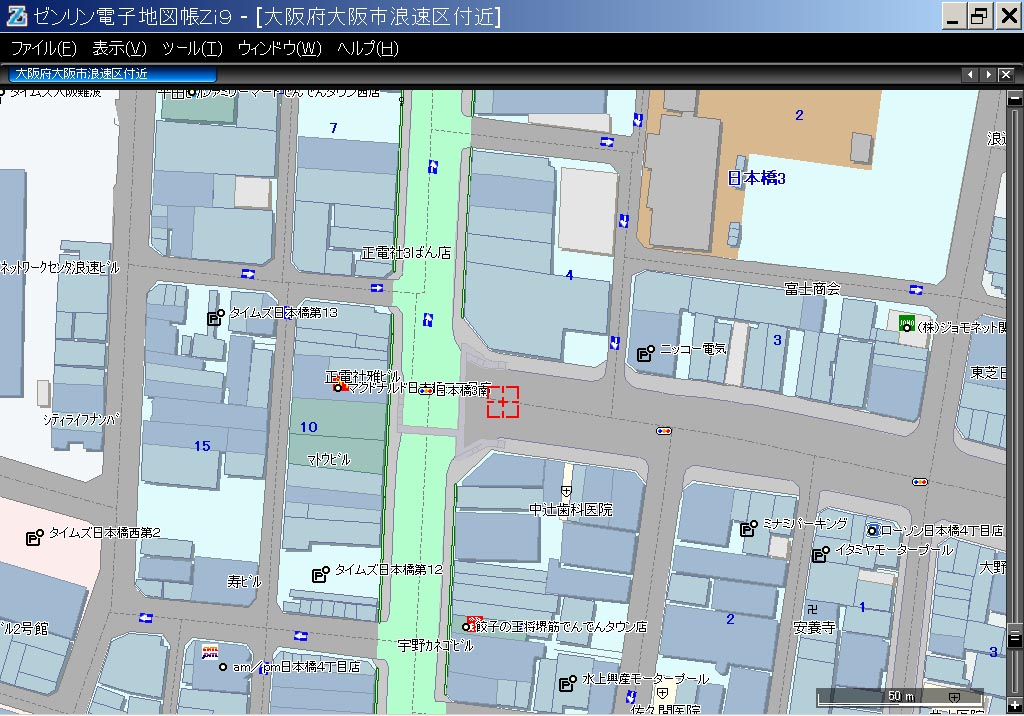Click minus button atop zoom slider

1015,99
